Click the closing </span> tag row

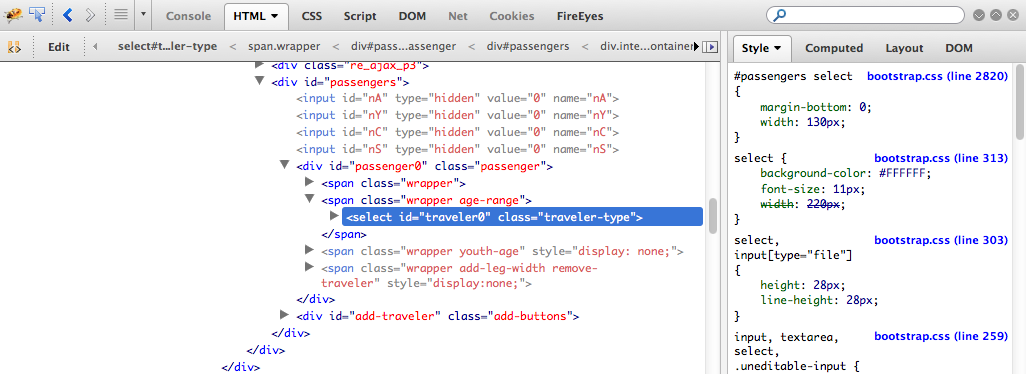point(344,234)
